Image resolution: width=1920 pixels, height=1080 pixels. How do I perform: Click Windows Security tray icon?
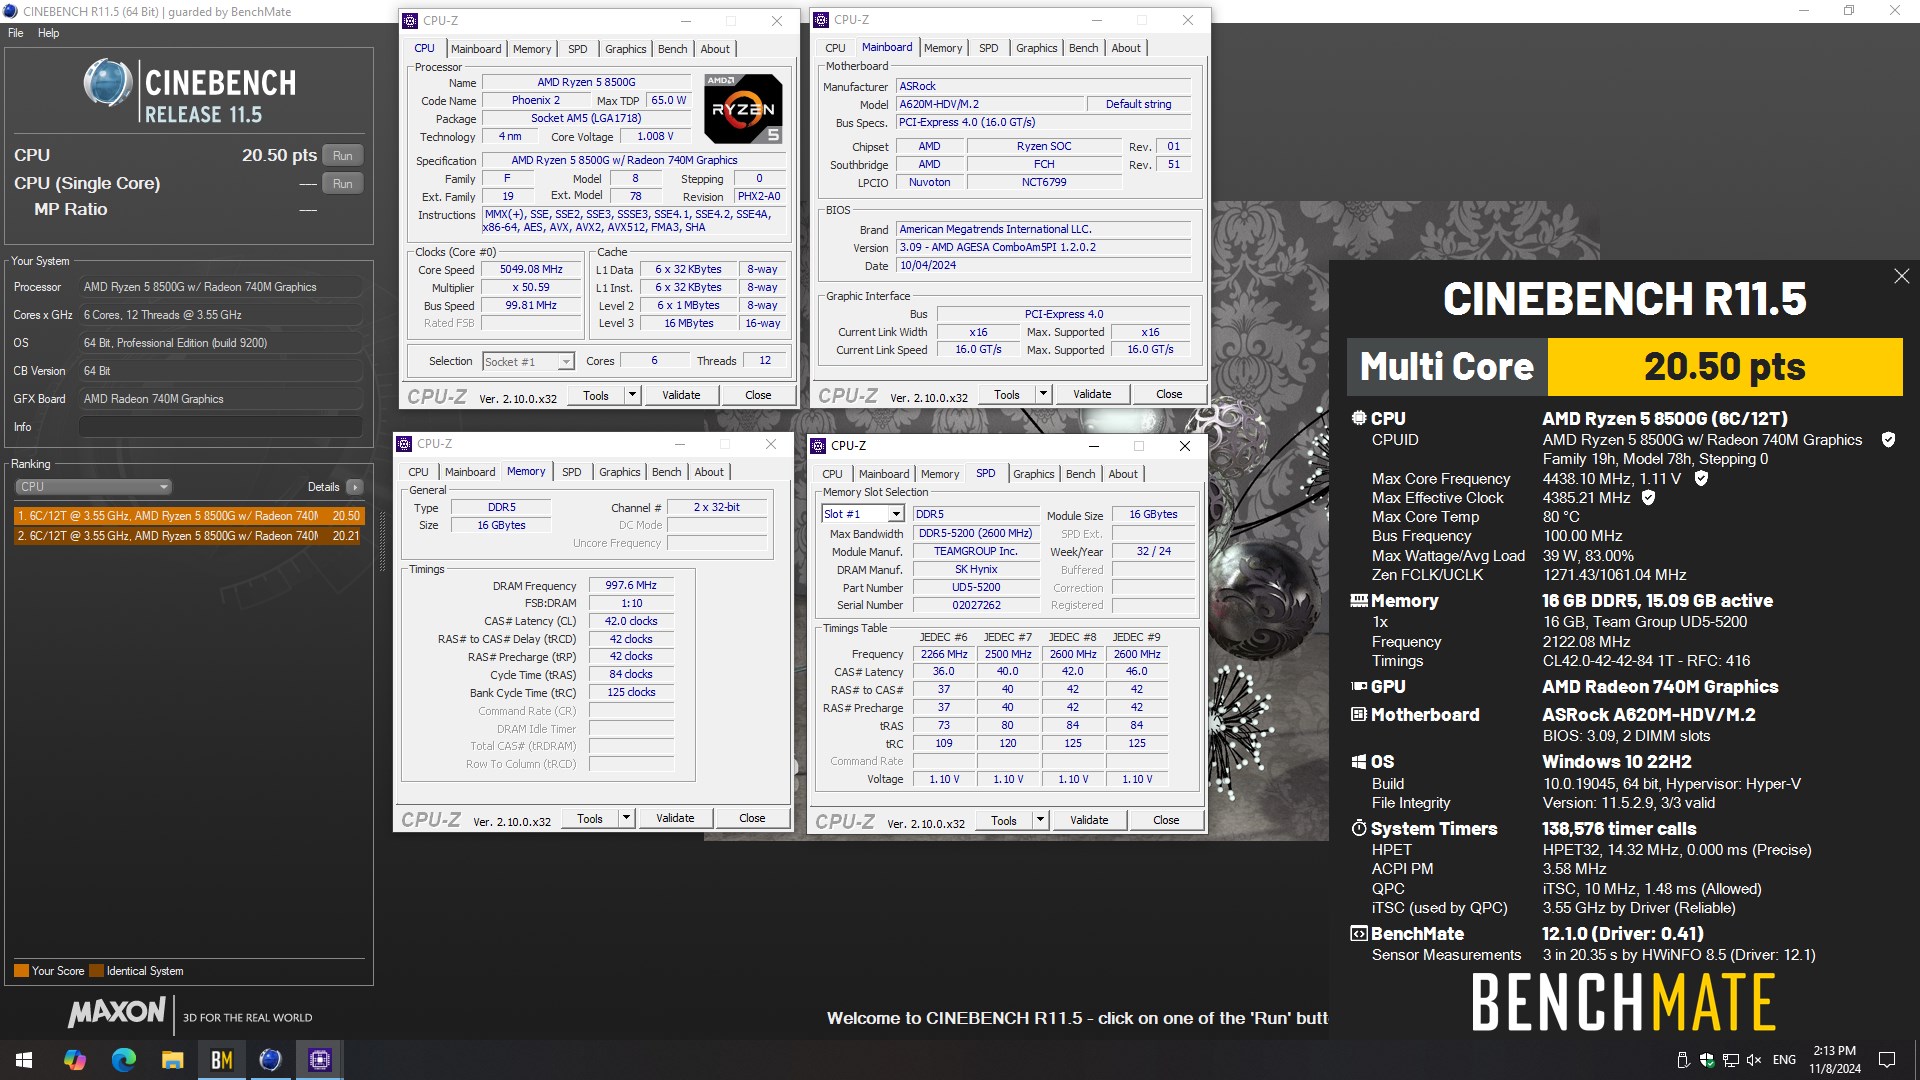[x=1707, y=1060]
